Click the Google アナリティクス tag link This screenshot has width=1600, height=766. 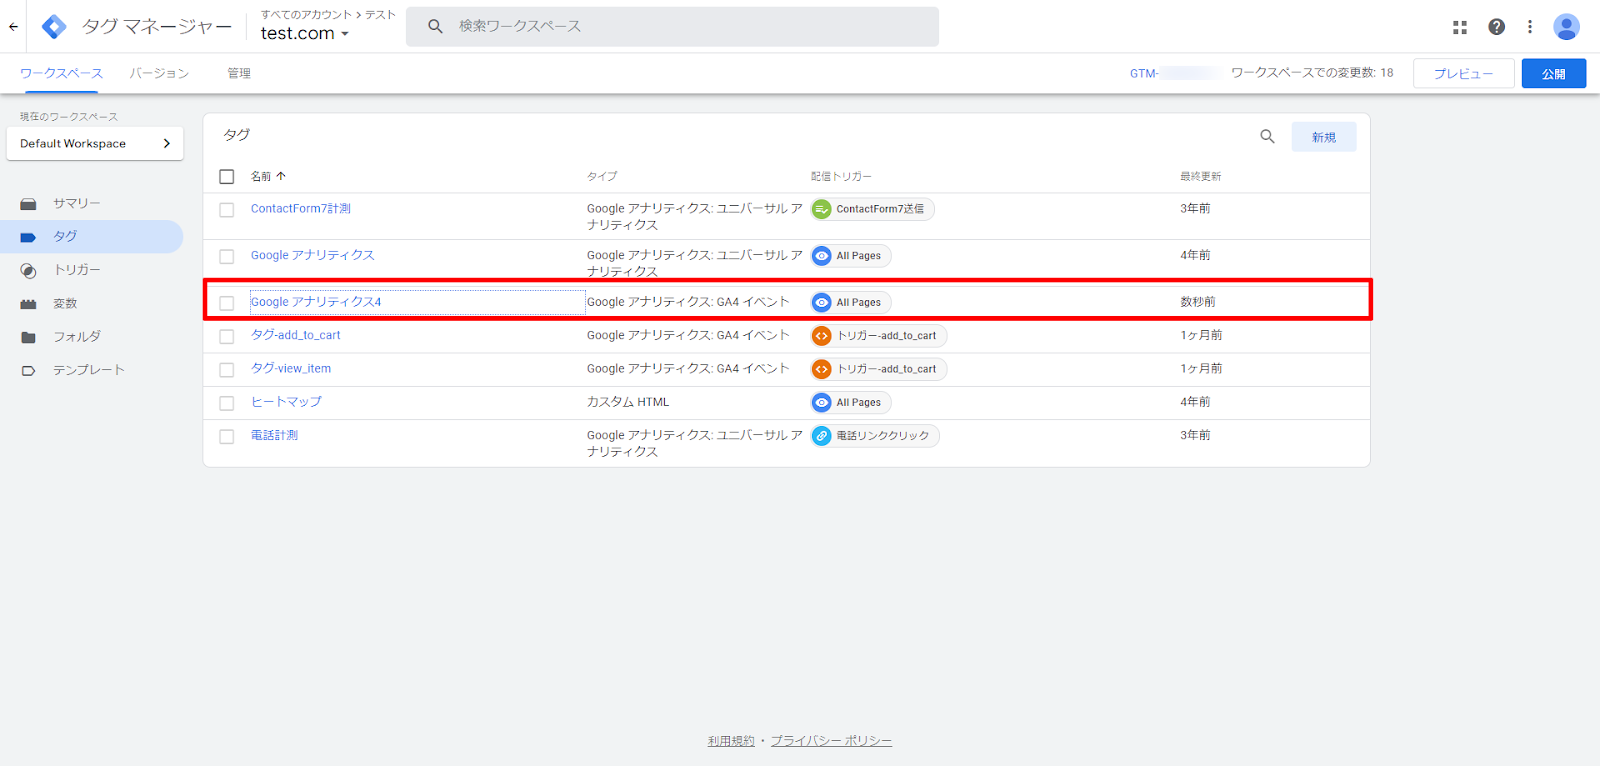(x=313, y=256)
